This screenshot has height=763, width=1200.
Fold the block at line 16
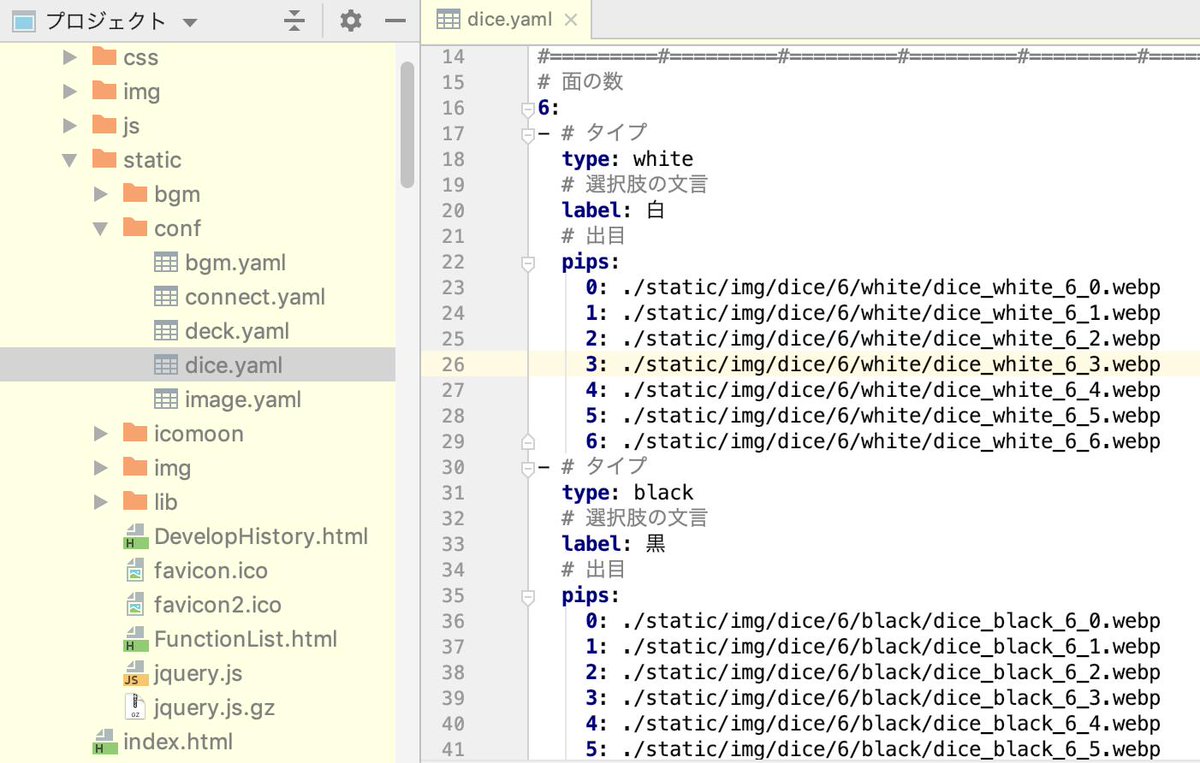528,108
